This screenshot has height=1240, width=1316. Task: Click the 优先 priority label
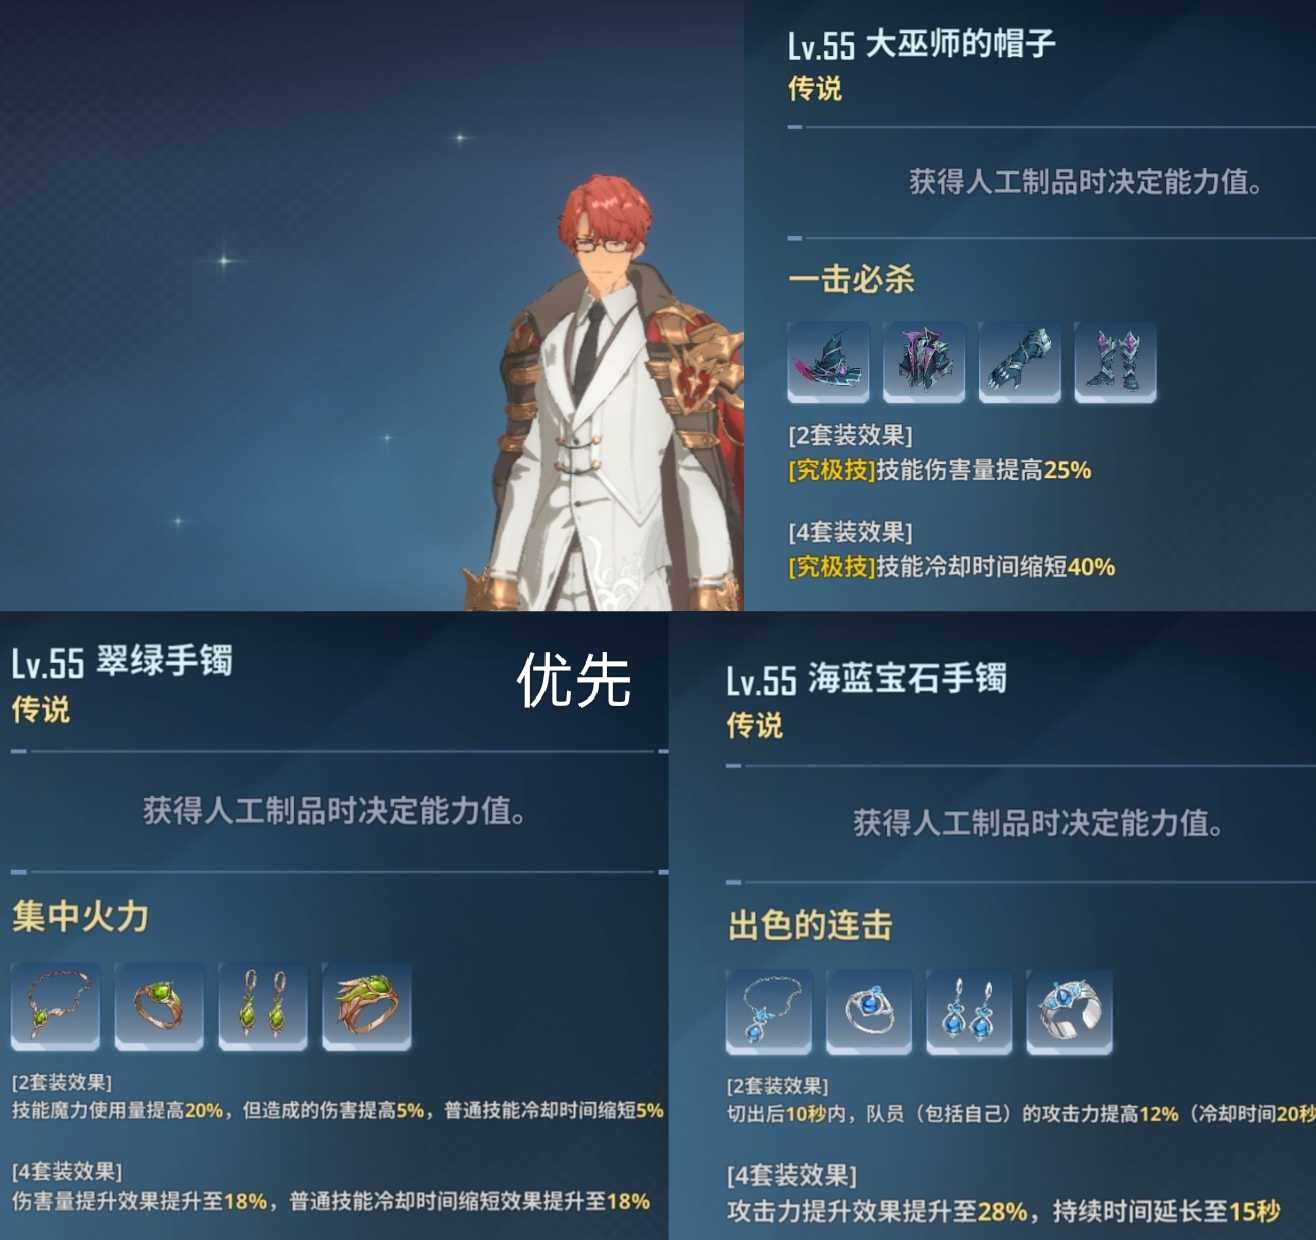[x=574, y=680]
